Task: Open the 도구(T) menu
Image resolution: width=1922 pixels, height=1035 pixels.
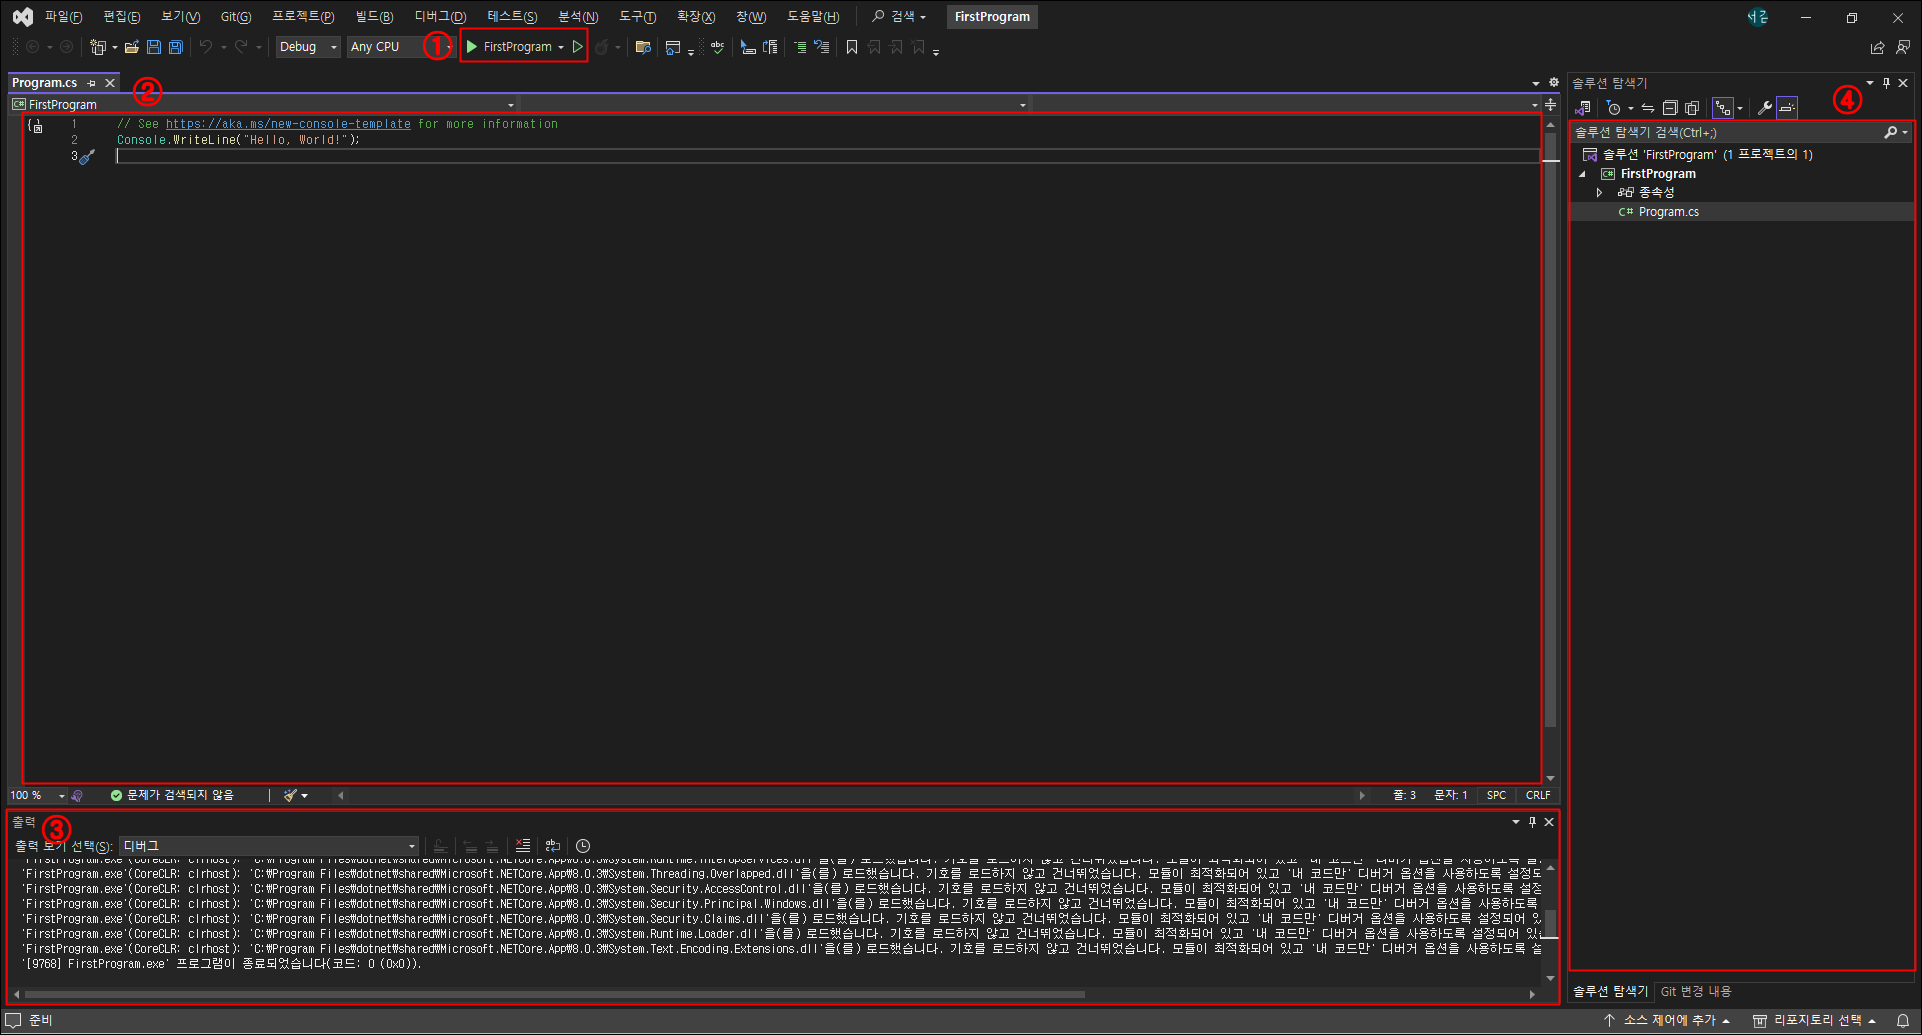Action: [637, 17]
